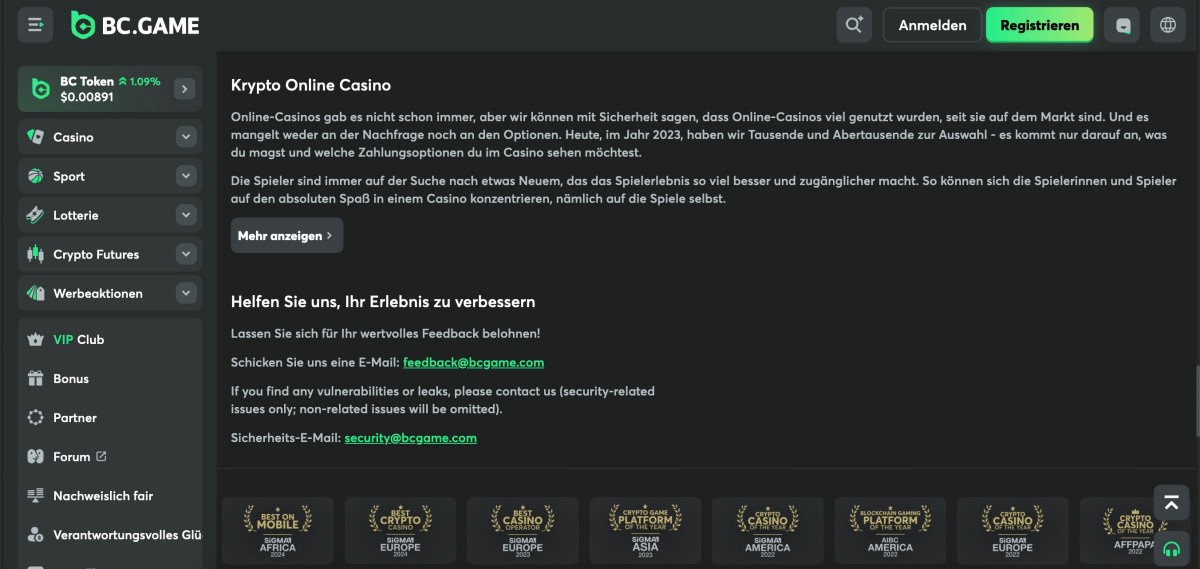This screenshot has height=569, width=1200.
Task: Collapse sidebar with hamburger menu icon
Action: point(36,25)
